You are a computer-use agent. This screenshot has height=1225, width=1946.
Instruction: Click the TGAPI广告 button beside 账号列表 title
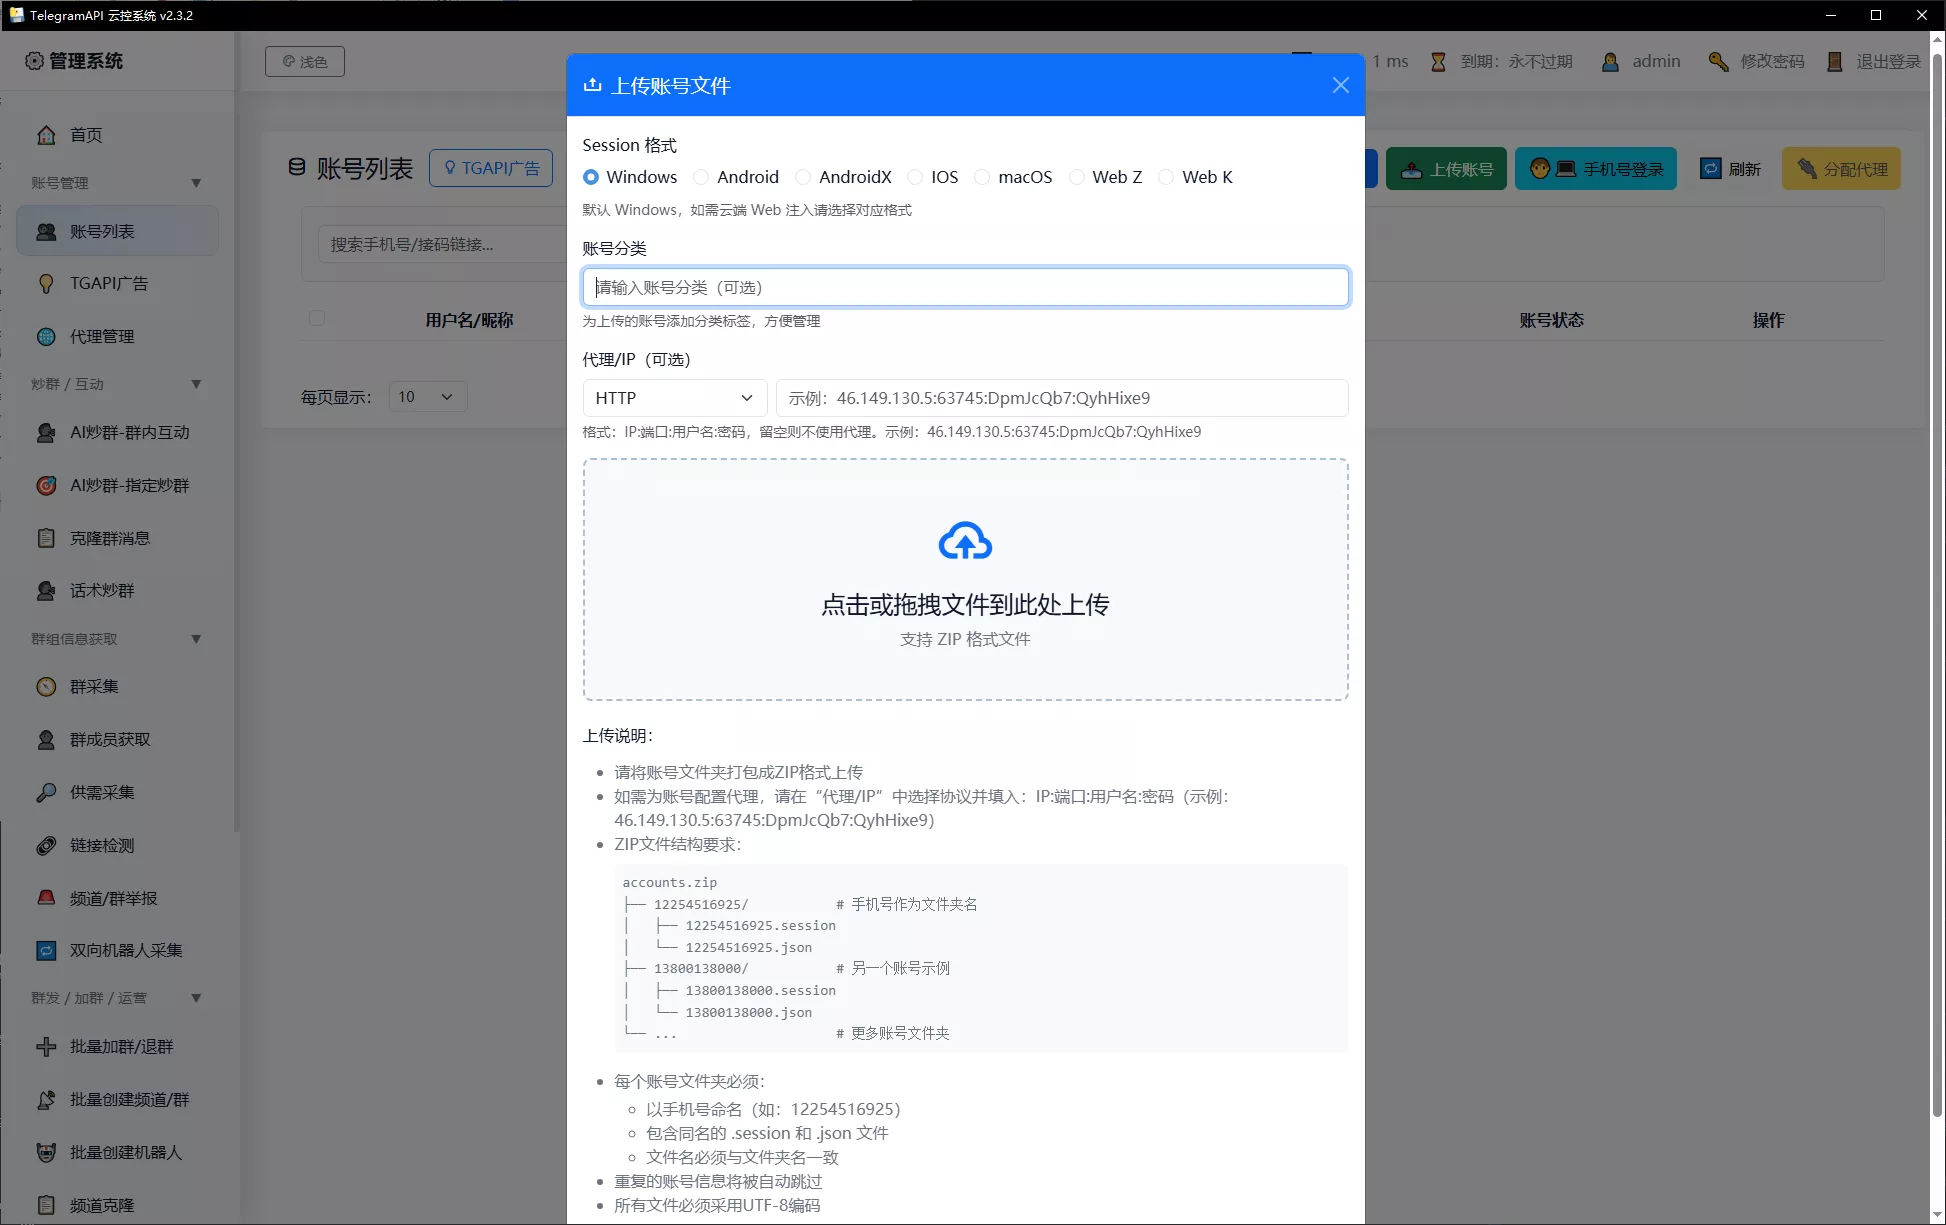[x=491, y=168]
